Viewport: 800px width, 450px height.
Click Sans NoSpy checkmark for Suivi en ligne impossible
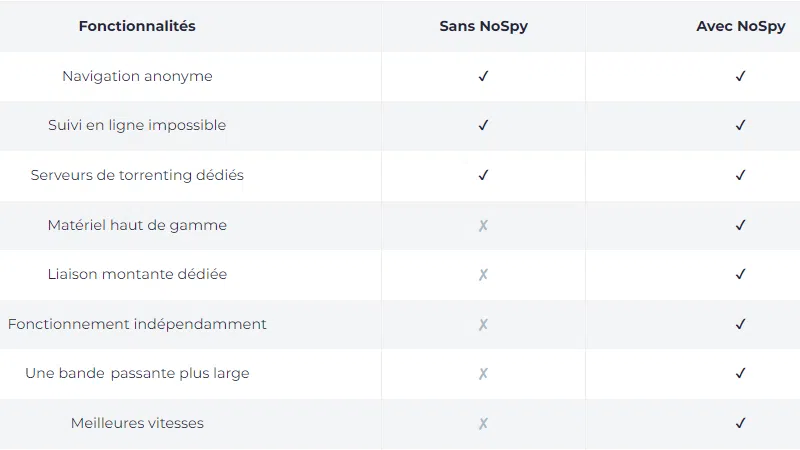point(483,125)
